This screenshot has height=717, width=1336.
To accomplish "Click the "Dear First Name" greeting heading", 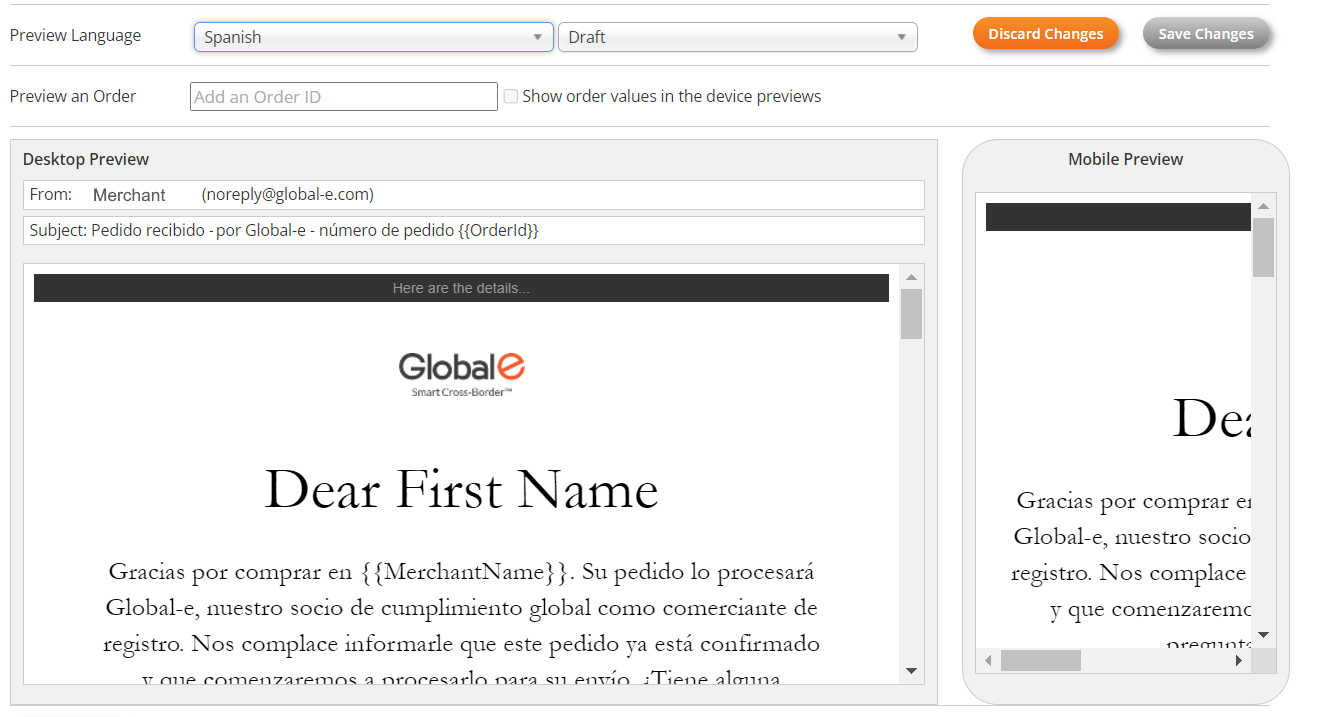I will click(x=461, y=489).
